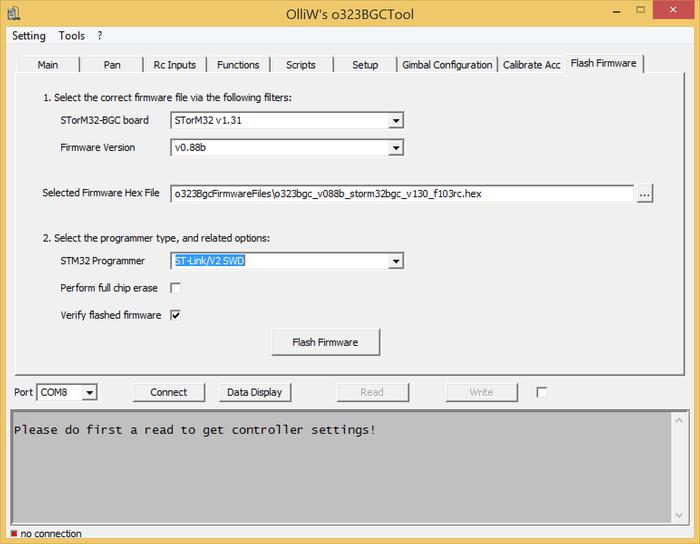700x544 pixels.
Task: Open the Data Display window
Action: [254, 392]
